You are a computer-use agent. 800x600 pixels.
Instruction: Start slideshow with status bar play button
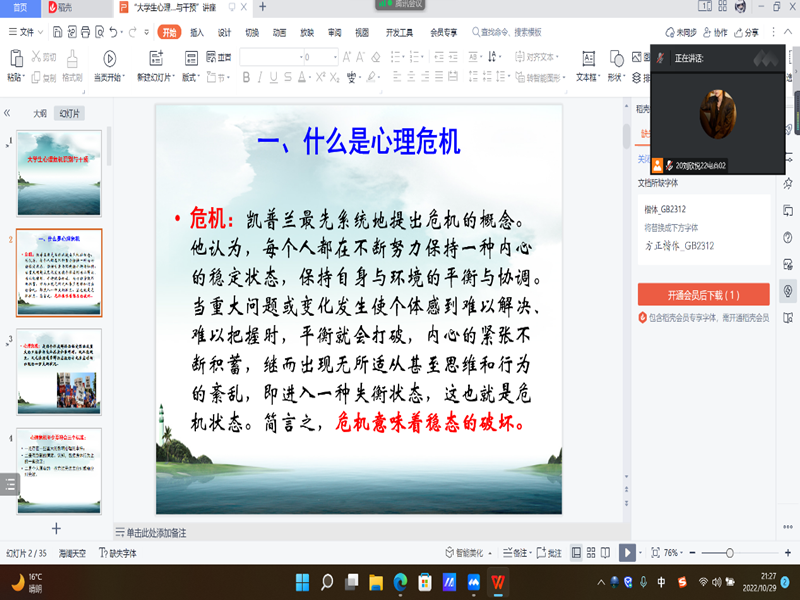(626, 552)
